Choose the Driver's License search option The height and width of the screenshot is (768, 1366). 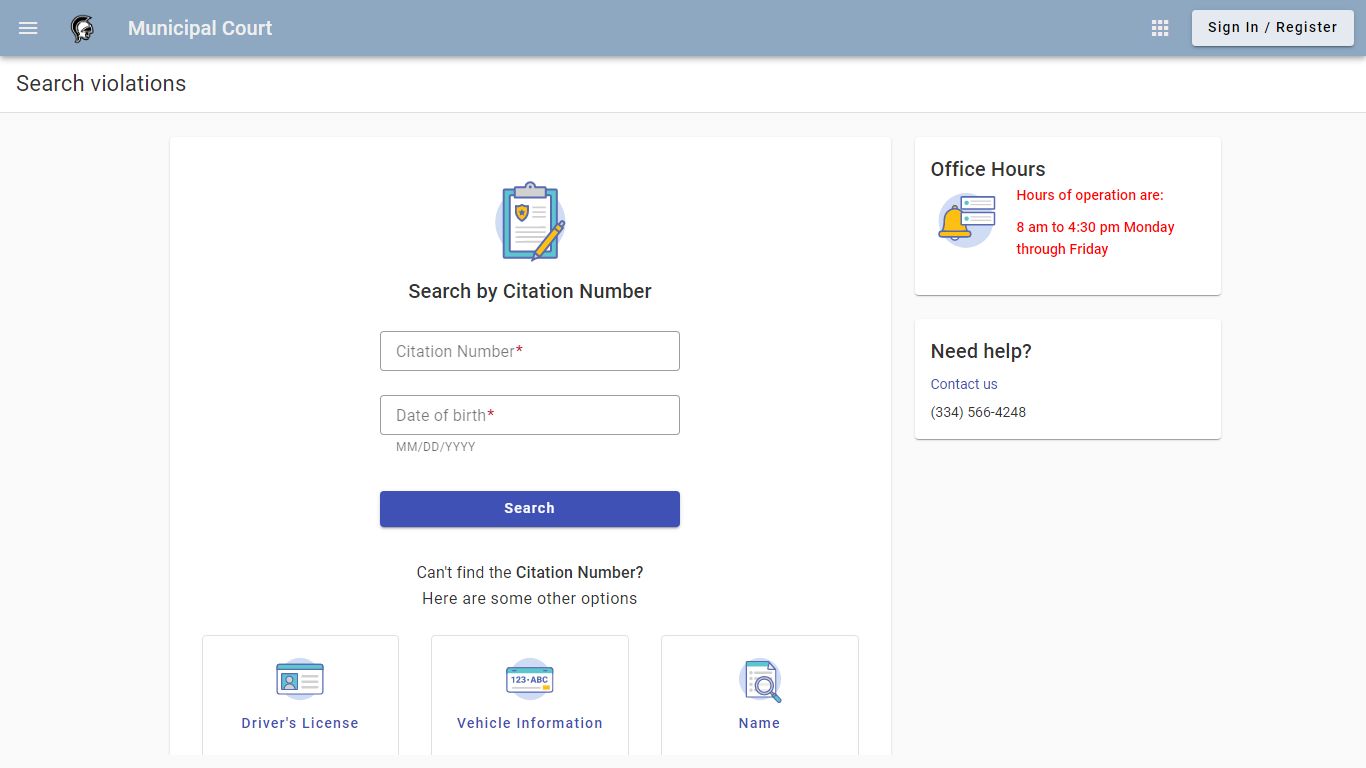pyautogui.click(x=300, y=696)
